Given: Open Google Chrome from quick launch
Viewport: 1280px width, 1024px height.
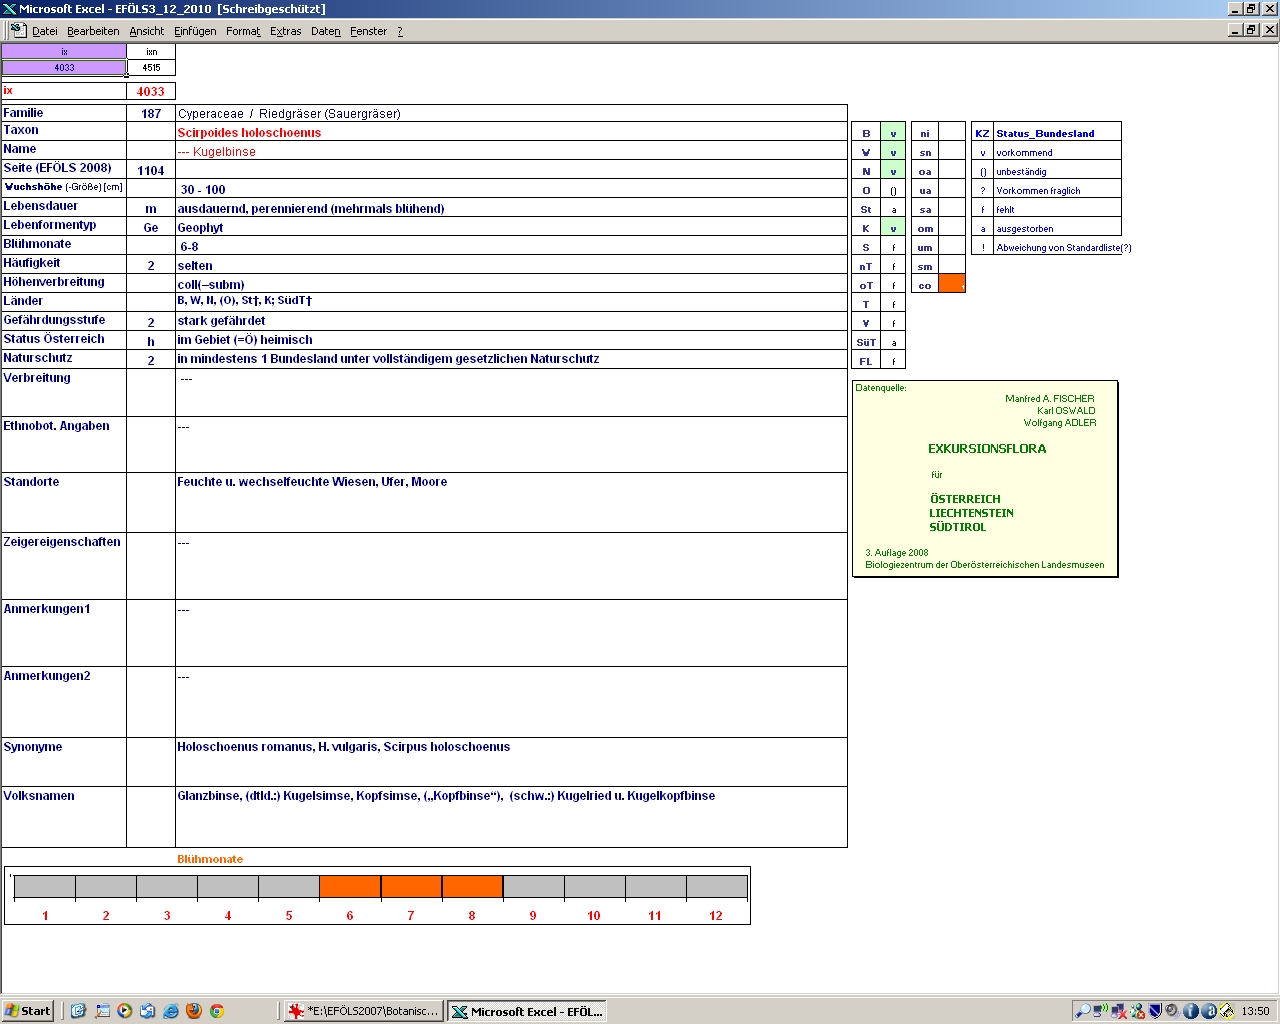Looking at the screenshot, I should coord(216,1011).
